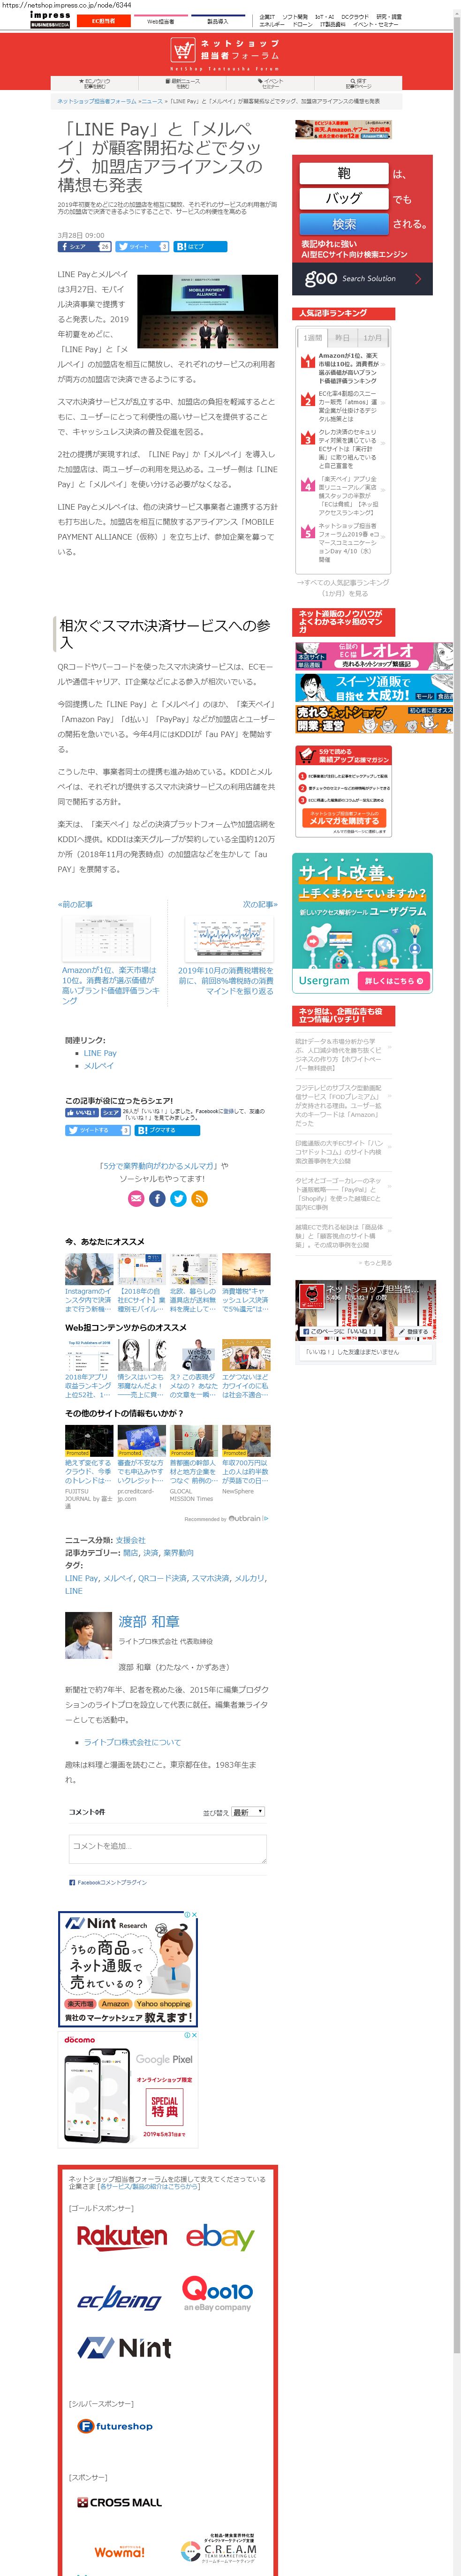
Task: Click the lower B! ブクマする button
Action: (167, 1130)
